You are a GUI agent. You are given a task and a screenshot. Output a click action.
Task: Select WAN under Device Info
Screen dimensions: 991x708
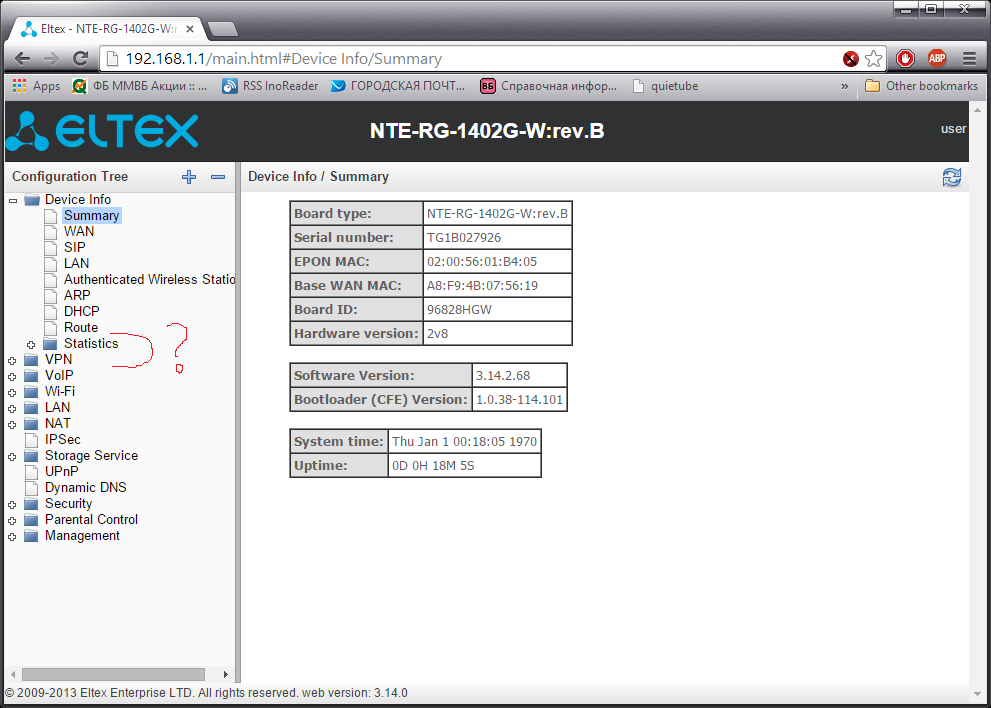[x=79, y=231]
